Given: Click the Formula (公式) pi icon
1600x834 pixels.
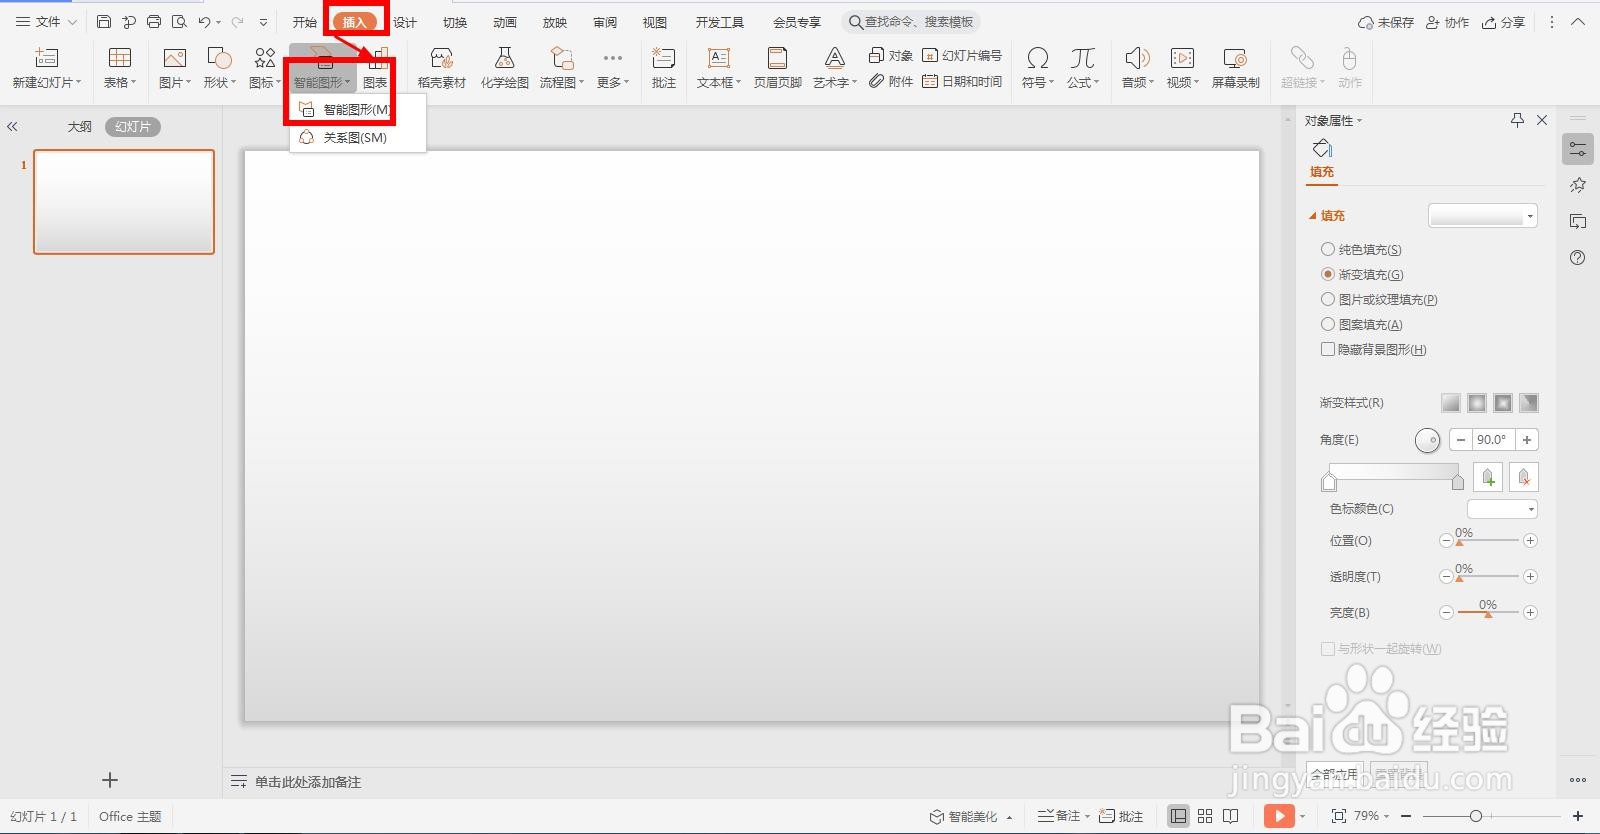Looking at the screenshot, I should tap(1082, 58).
